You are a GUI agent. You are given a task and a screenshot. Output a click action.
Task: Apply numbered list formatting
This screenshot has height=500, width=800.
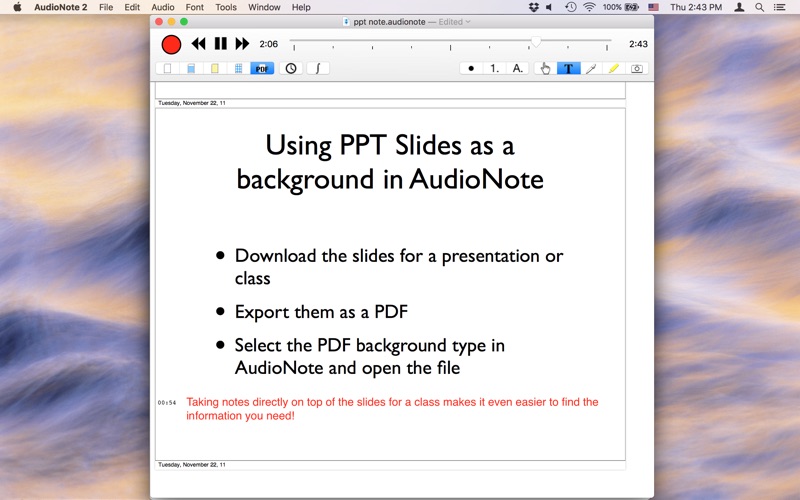(x=494, y=68)
